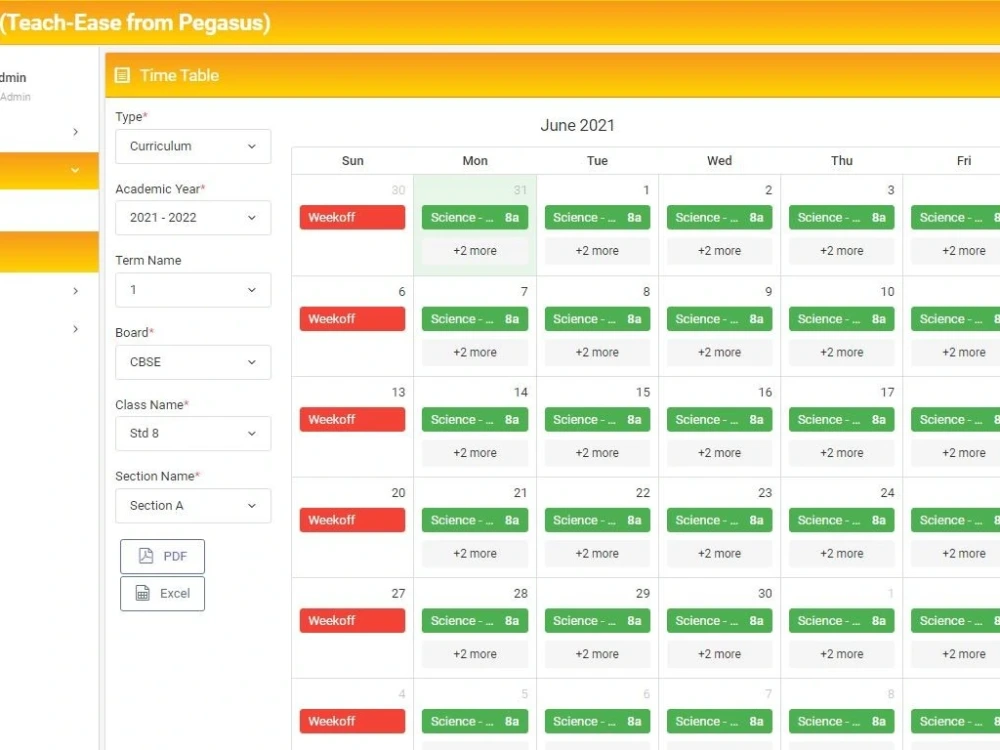This screenshot has height=750, width=1000.
Task: Show +2 more events on June 22
Action: 597,554
